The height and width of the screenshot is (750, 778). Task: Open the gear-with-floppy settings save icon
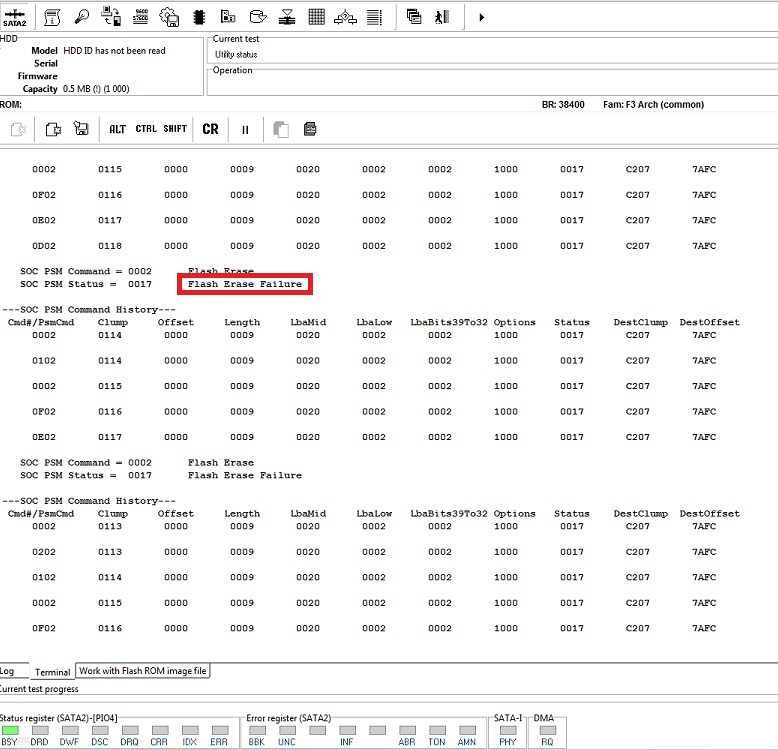click(x=169, y=17)
